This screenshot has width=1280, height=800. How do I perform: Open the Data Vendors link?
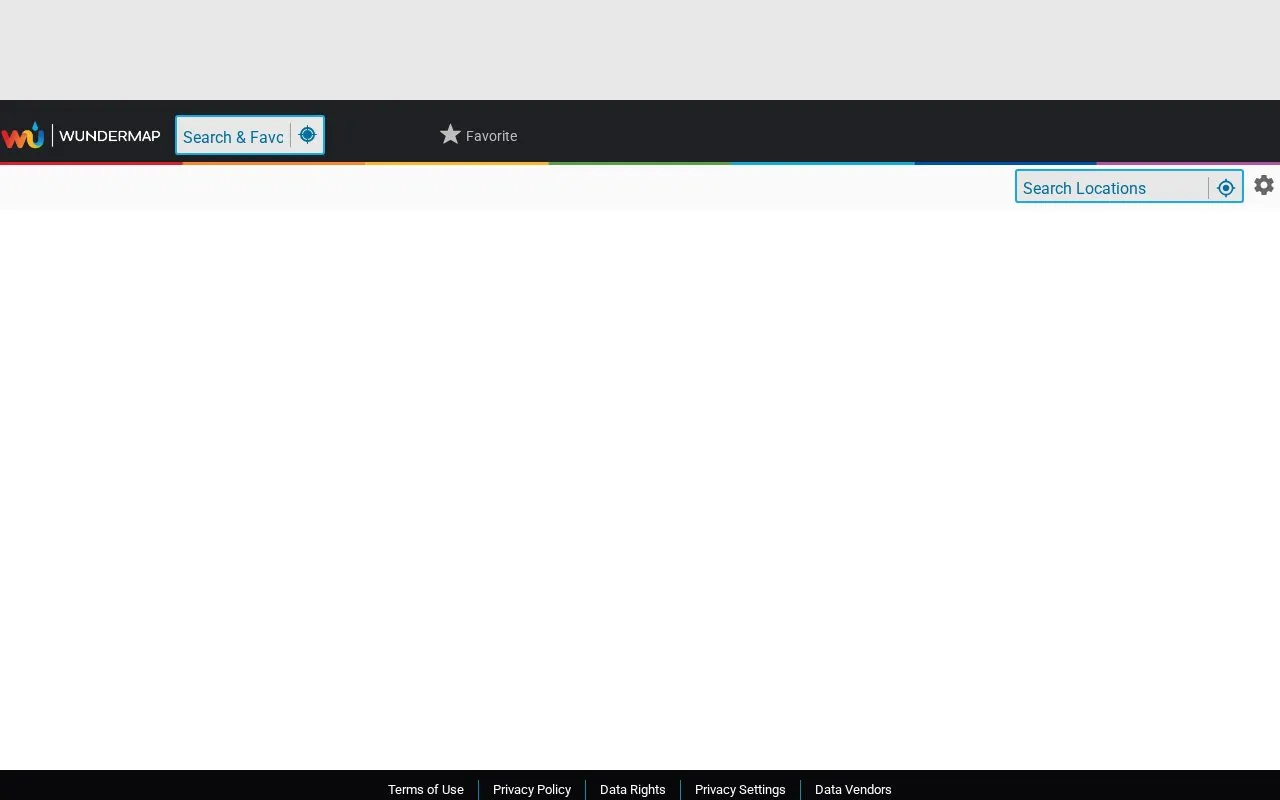point(853,789)
